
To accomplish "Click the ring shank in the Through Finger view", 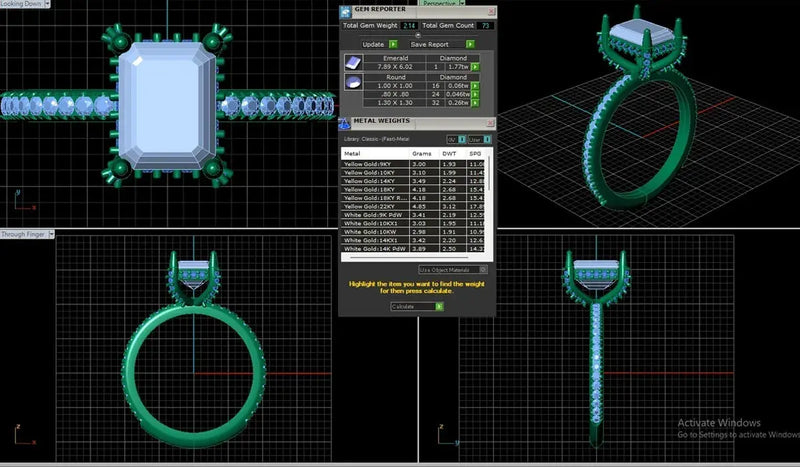I will click(194, 376).
